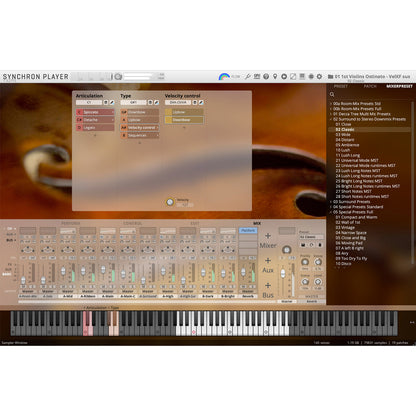416x416 pixels.
Task: Click pencil edit icon under Articulation header
Action: coord(112,102)
